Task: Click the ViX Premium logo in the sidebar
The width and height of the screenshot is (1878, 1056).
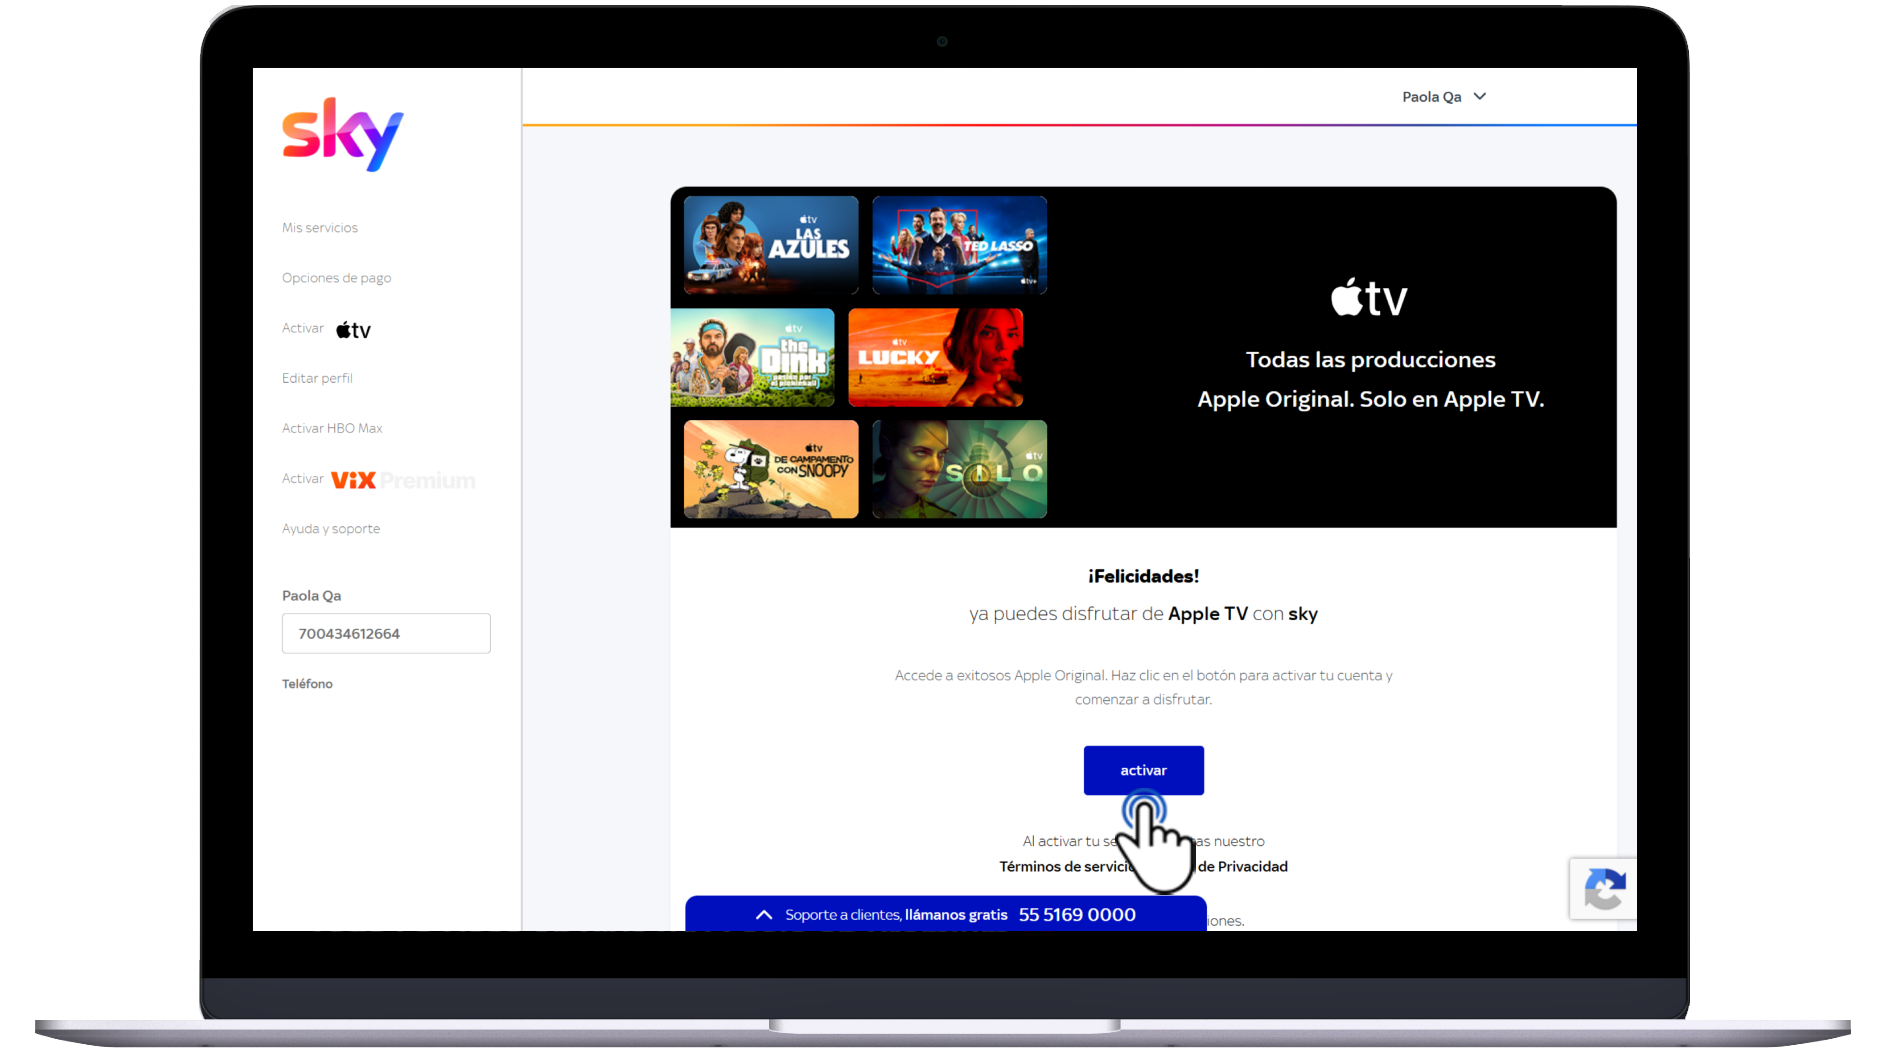Action: pos(403,480)
